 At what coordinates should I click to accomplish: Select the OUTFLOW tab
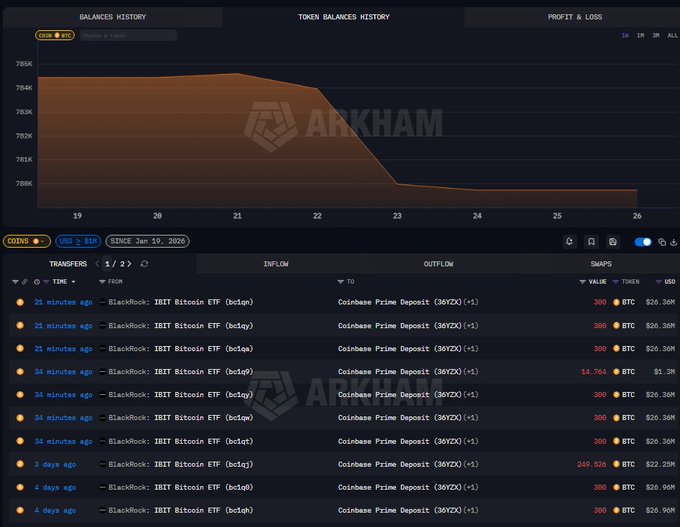point(438,264)
